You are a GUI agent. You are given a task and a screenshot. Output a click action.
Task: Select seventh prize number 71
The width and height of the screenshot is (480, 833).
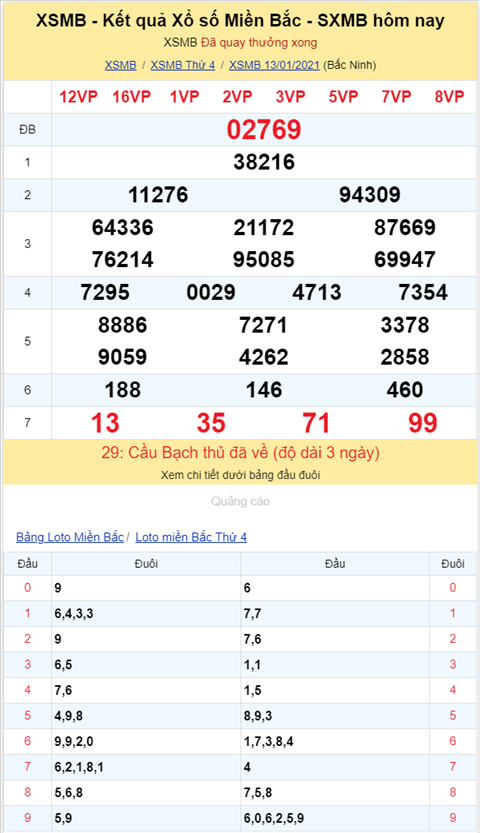316,423
